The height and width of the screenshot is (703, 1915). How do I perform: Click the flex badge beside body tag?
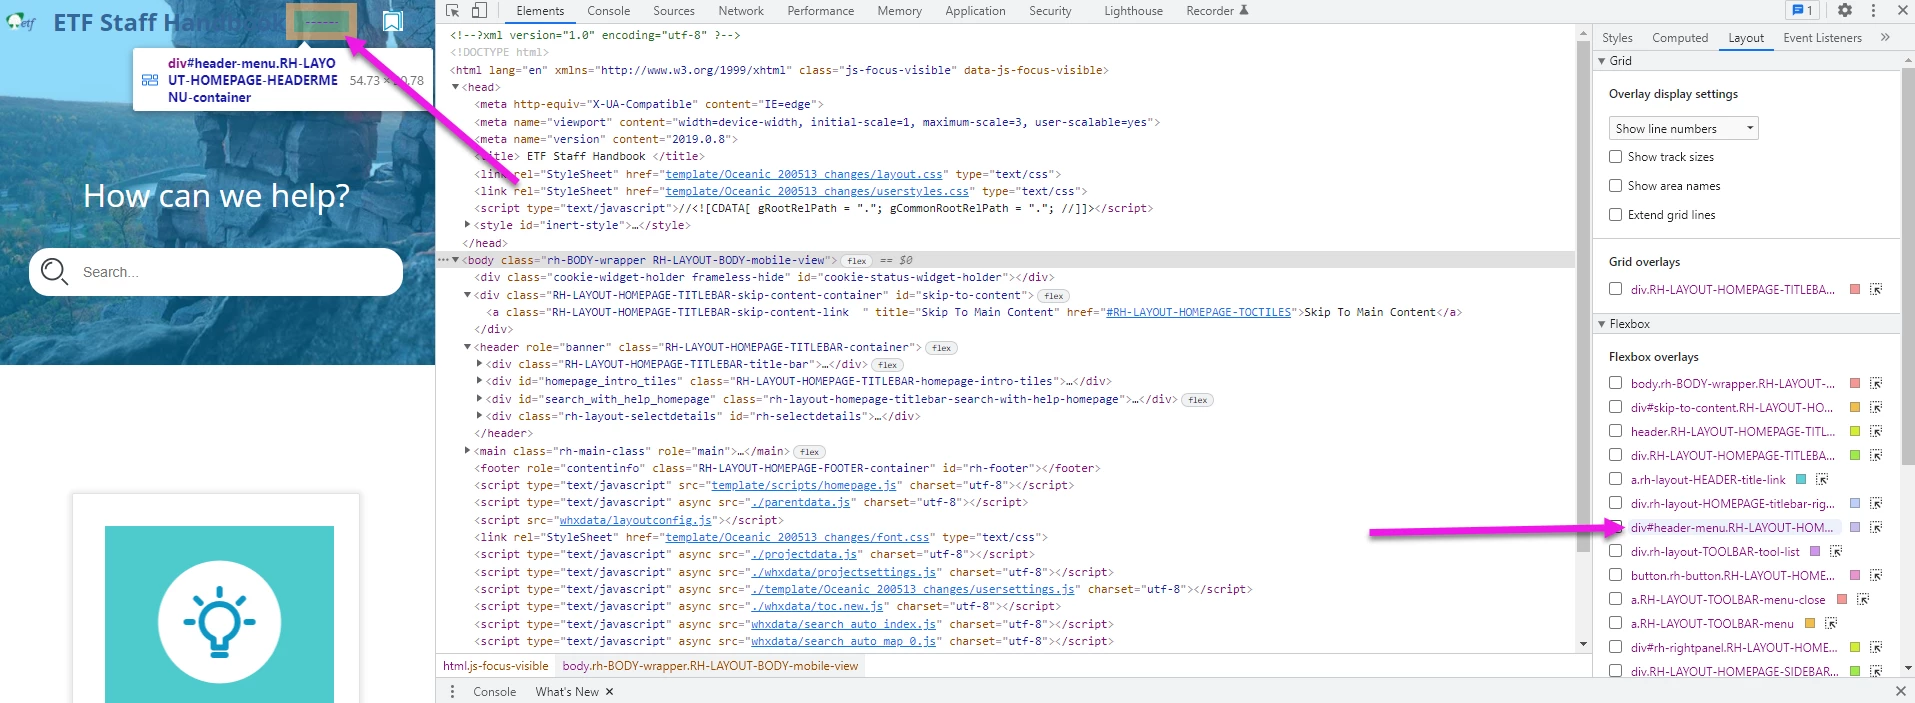[x=857, y=260]
